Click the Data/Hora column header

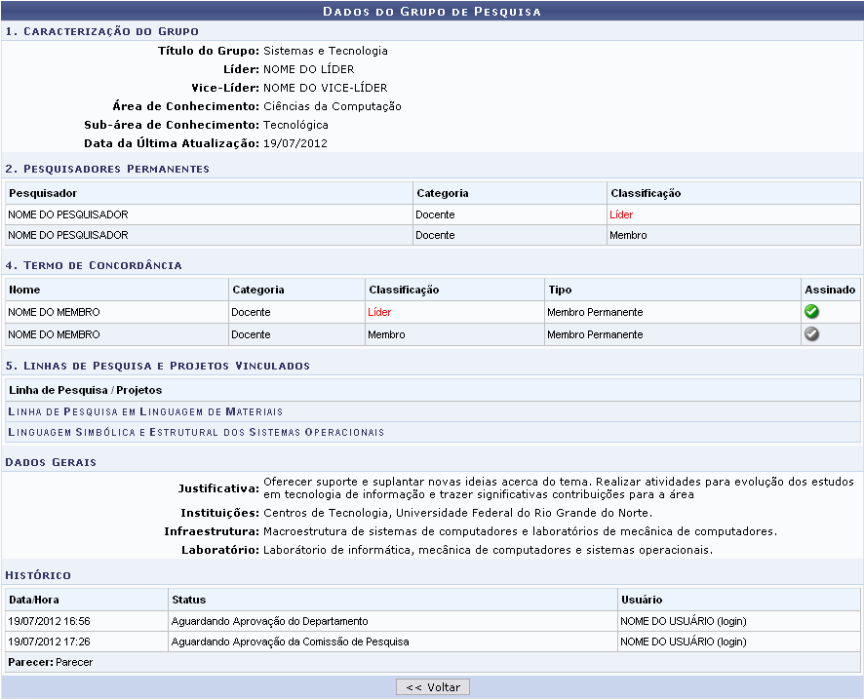coord(35,599)
